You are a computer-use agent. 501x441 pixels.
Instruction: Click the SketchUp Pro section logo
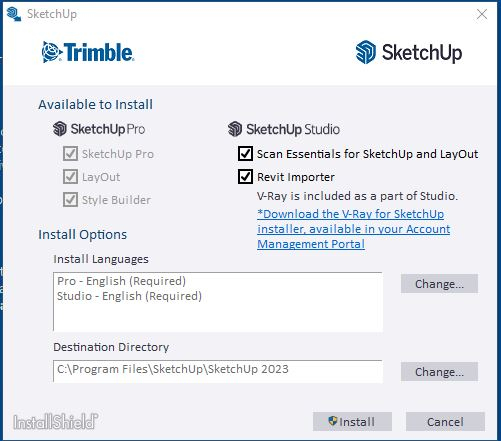click(x=60, y=129)
